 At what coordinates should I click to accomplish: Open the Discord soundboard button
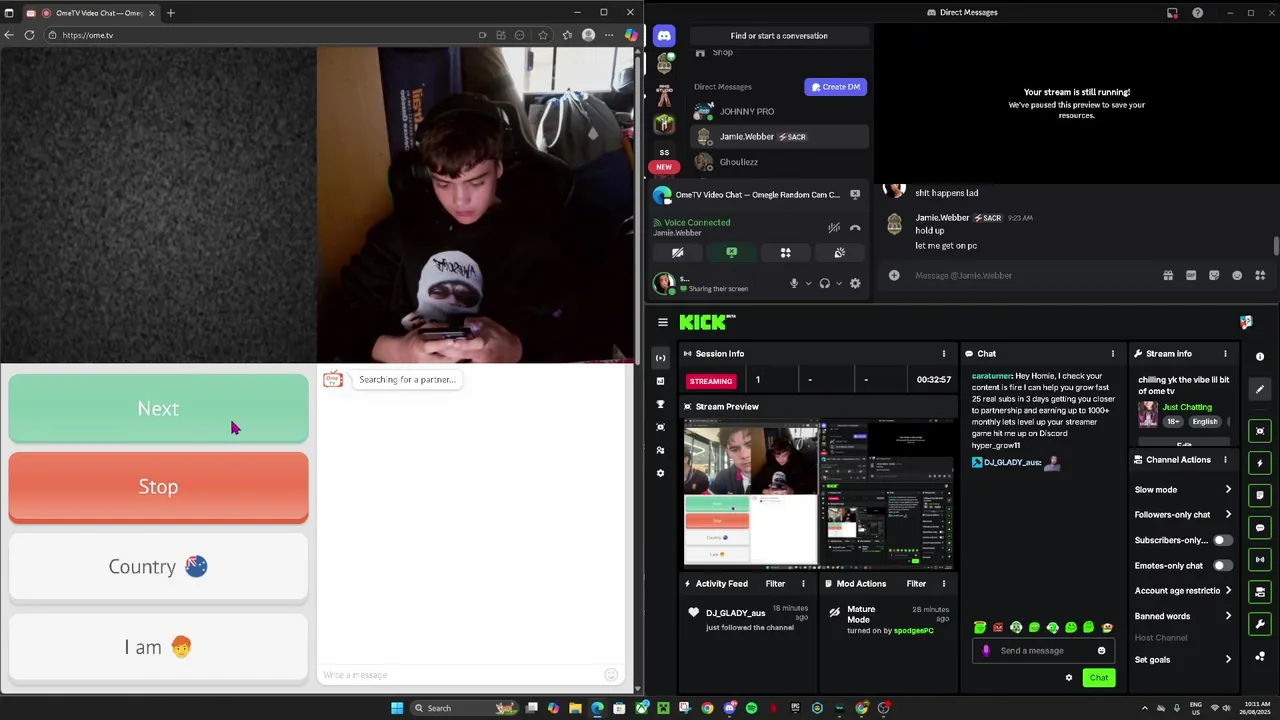coord(839,253)
